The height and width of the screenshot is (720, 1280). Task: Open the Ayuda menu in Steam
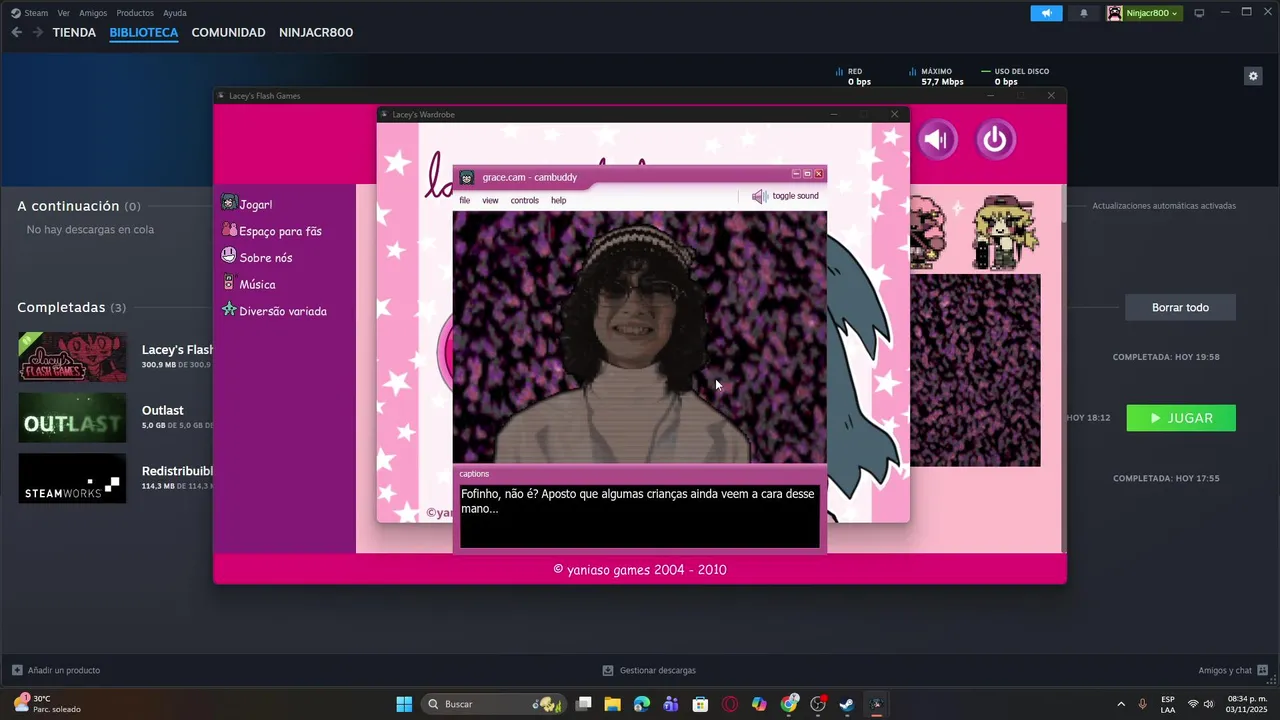(175, 13)
